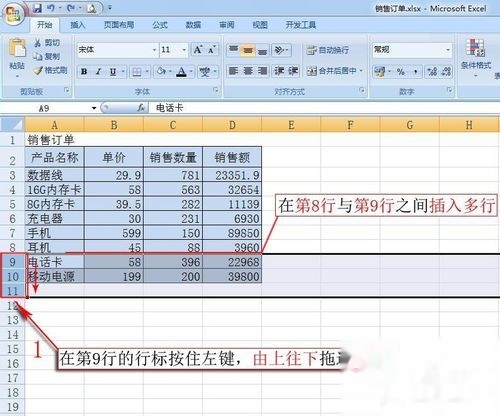500x416 pixels.
Task: Decrease font size with the shrink font icon
Action: 212,50
